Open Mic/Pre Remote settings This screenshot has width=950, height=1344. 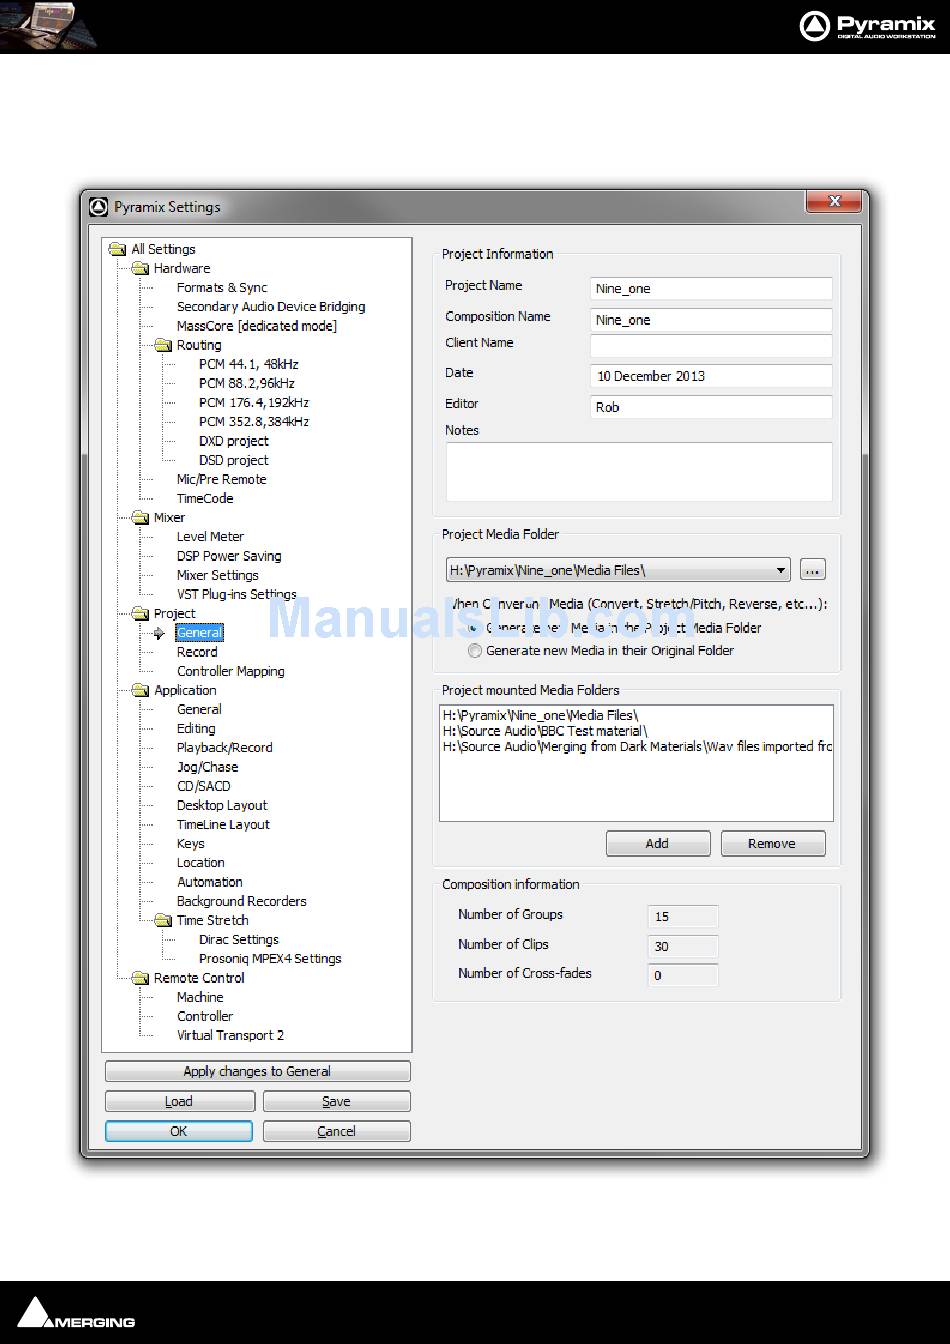[222, 479]
